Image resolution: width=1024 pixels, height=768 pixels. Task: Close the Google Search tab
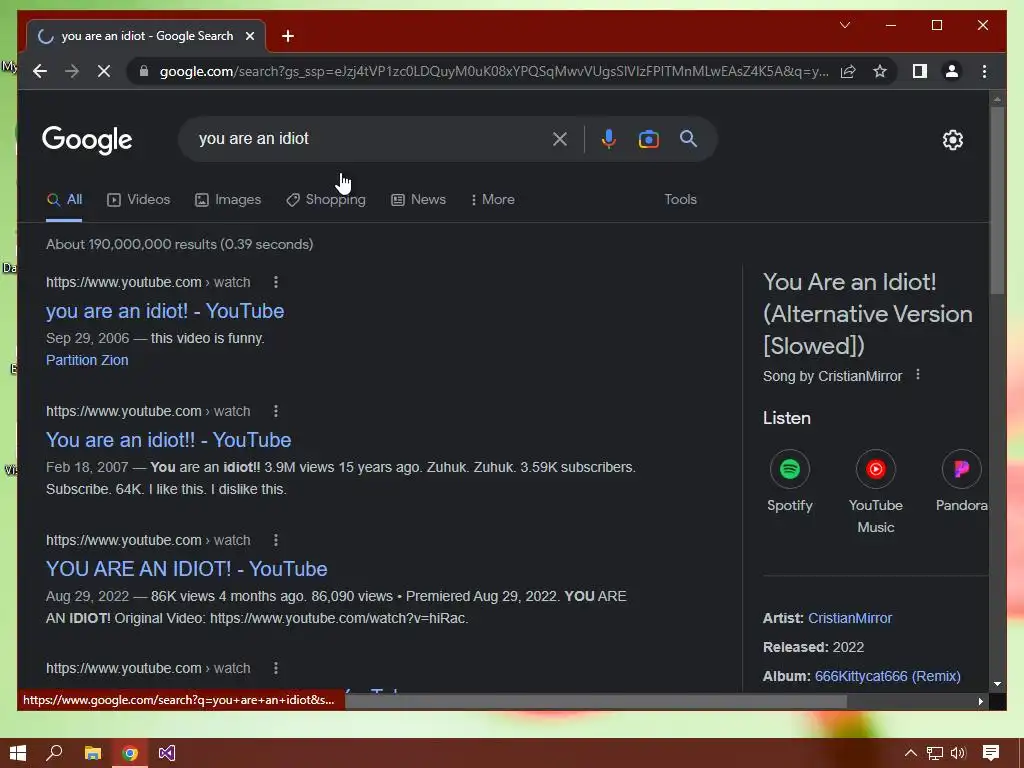[x=249, y=36]
